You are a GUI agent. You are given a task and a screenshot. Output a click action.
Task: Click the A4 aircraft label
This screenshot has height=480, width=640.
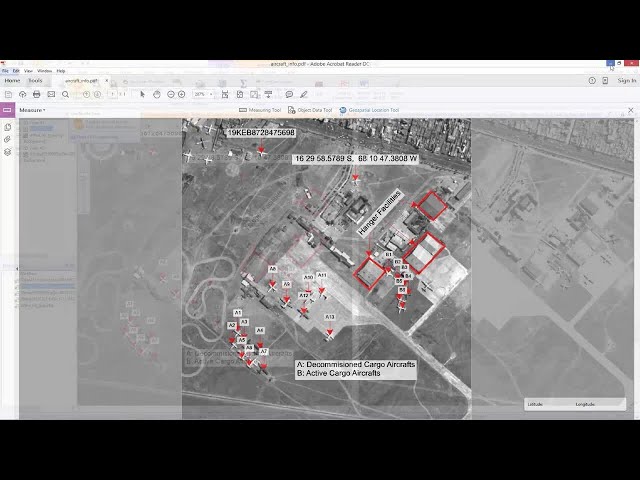[260, 330]
